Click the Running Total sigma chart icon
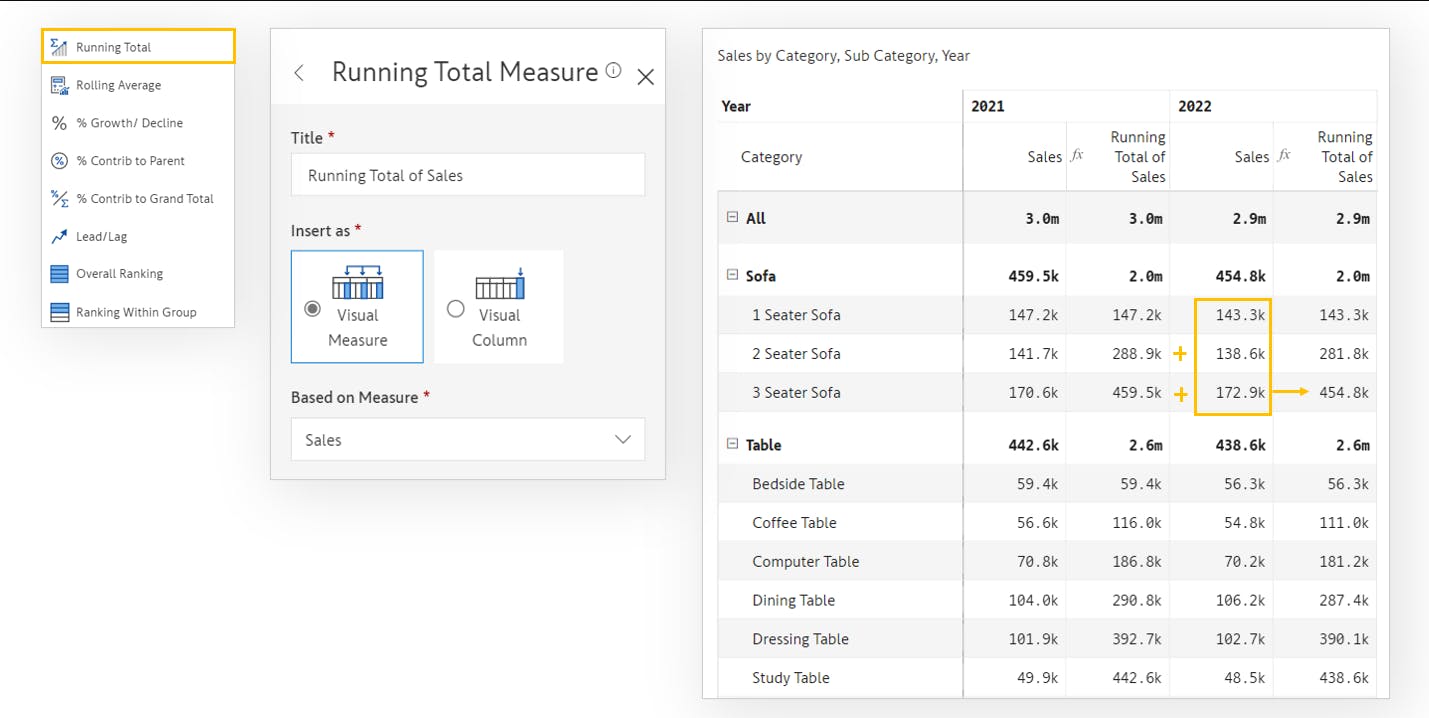 (59, 47)
